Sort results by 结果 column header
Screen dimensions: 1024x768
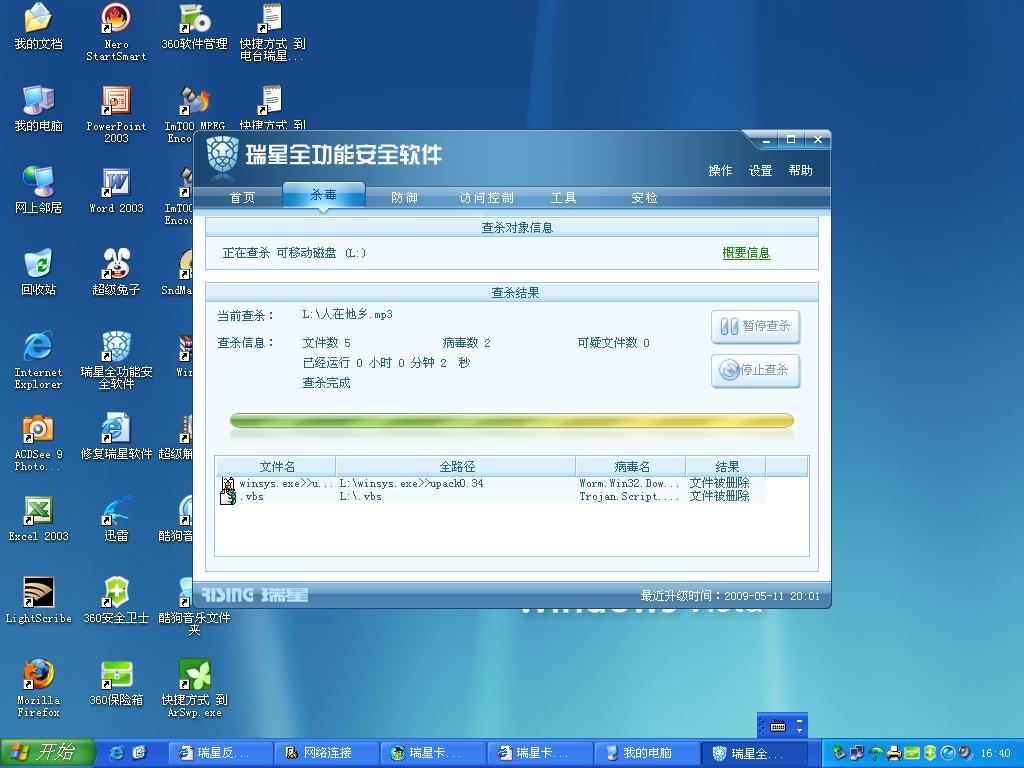point(726,466)
